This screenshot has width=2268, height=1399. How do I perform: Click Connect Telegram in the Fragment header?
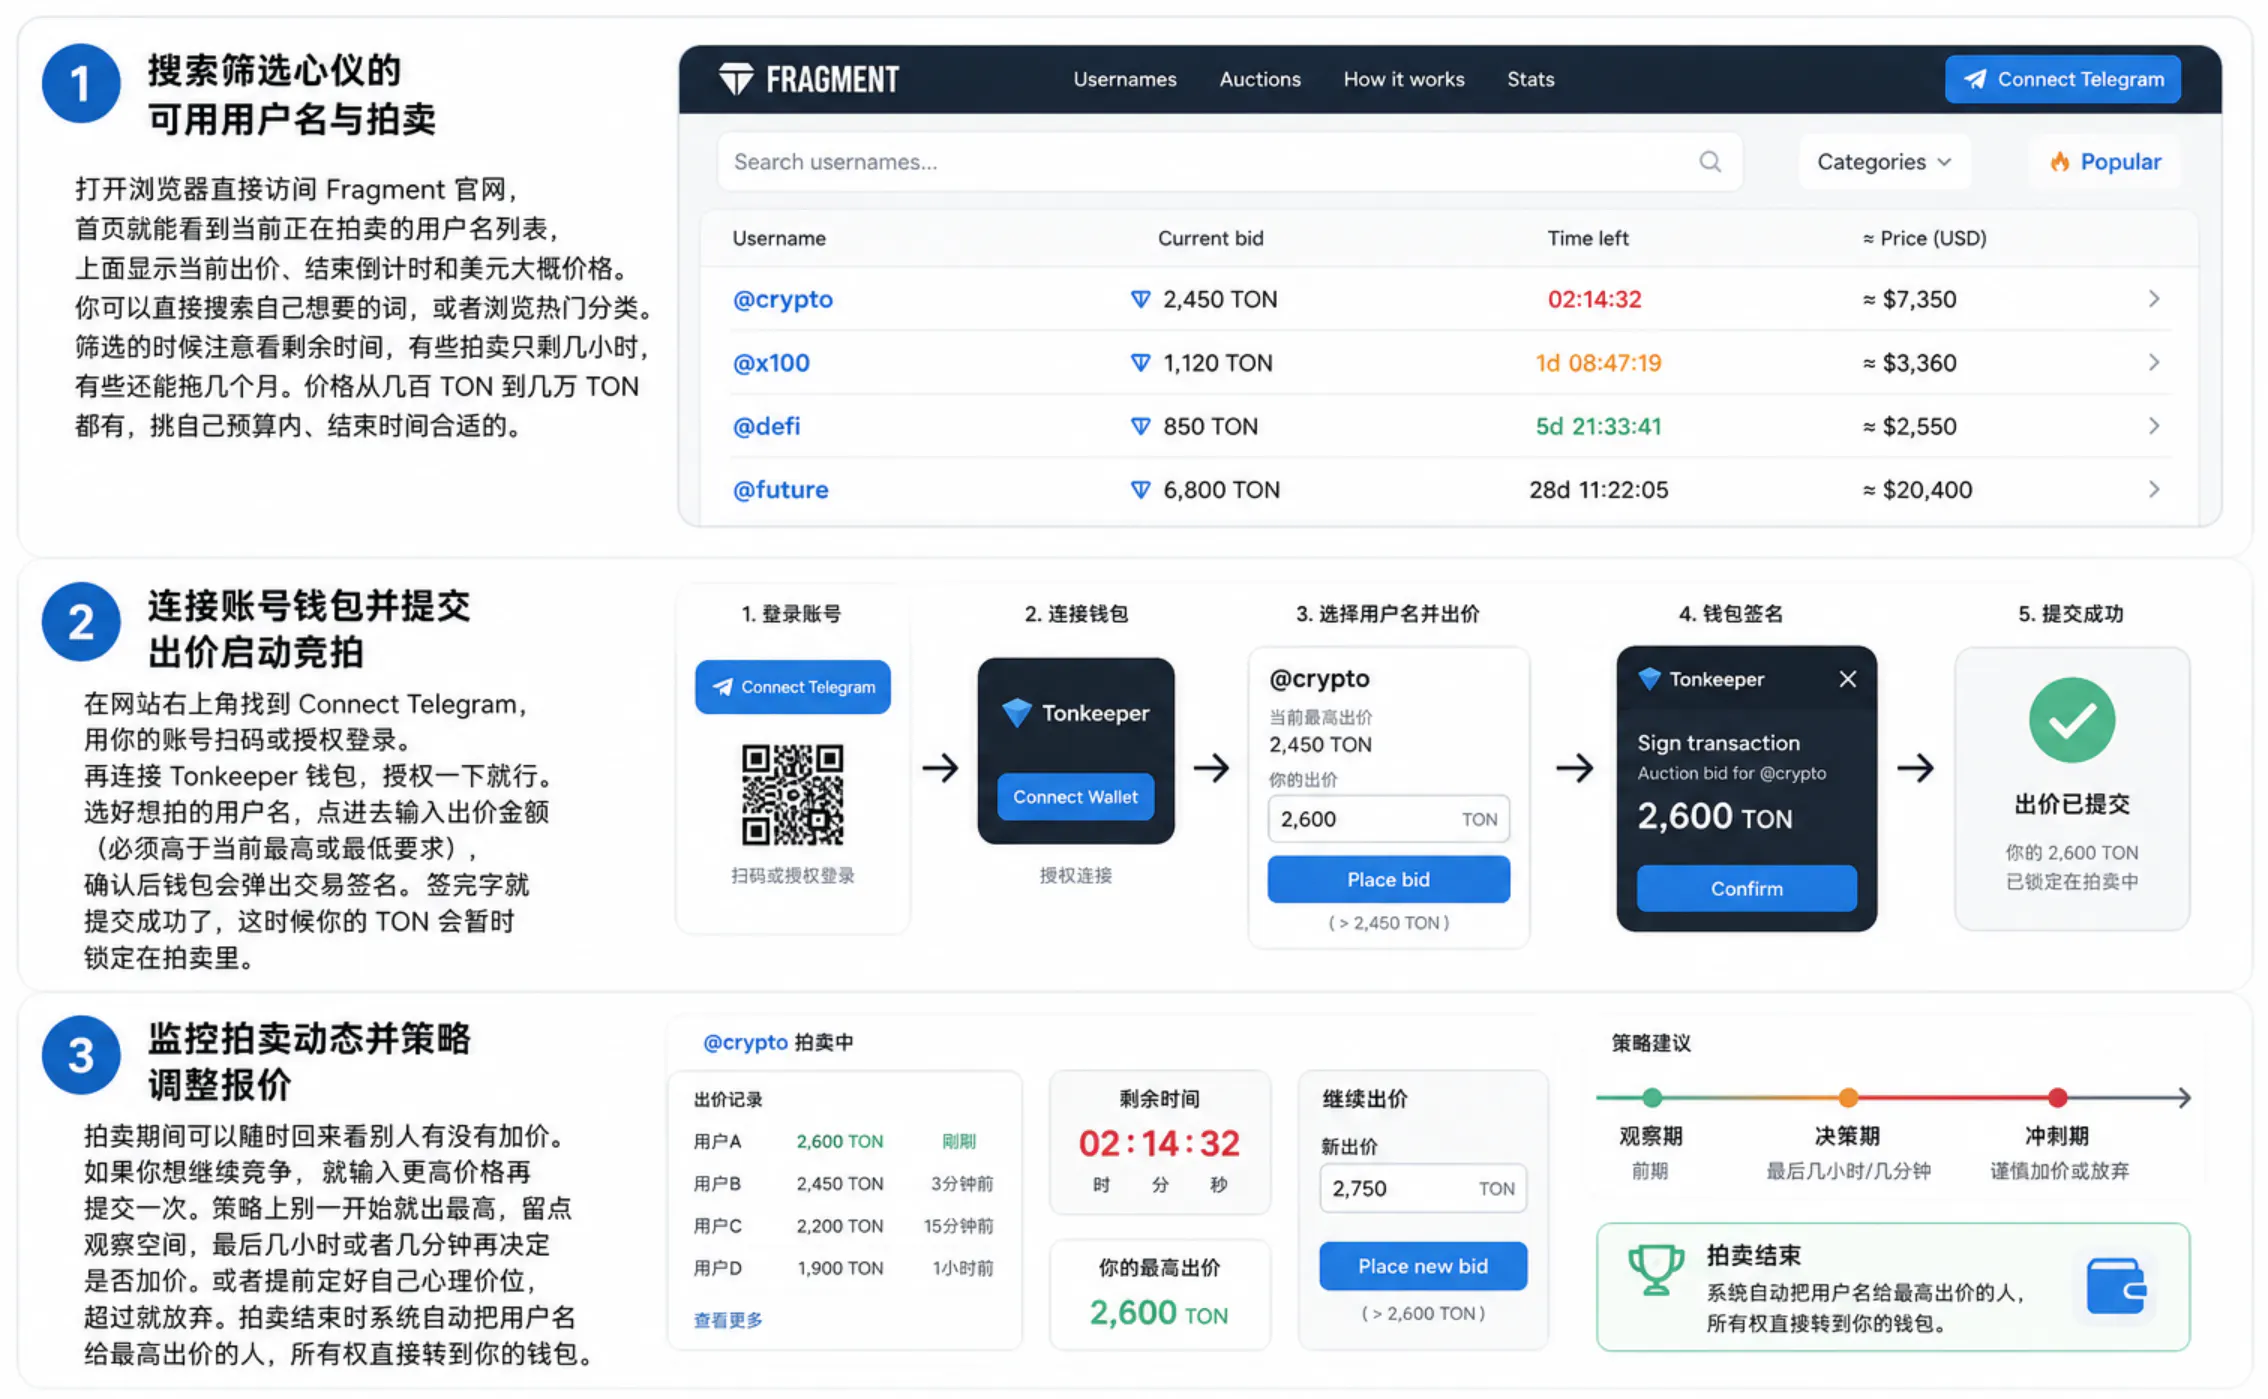coord(2062,79)
